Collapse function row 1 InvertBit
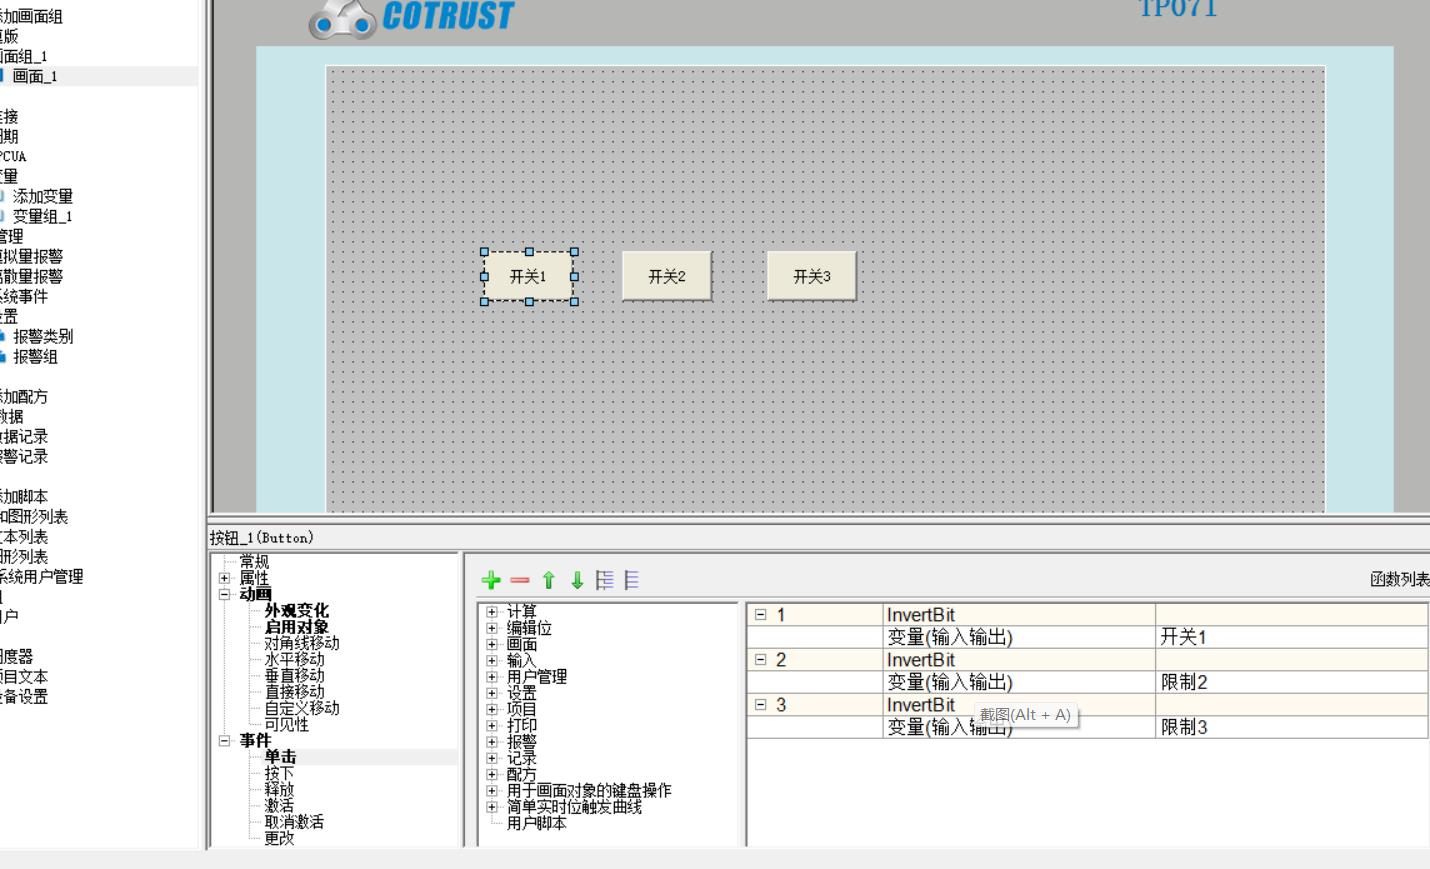 (760, 615)
